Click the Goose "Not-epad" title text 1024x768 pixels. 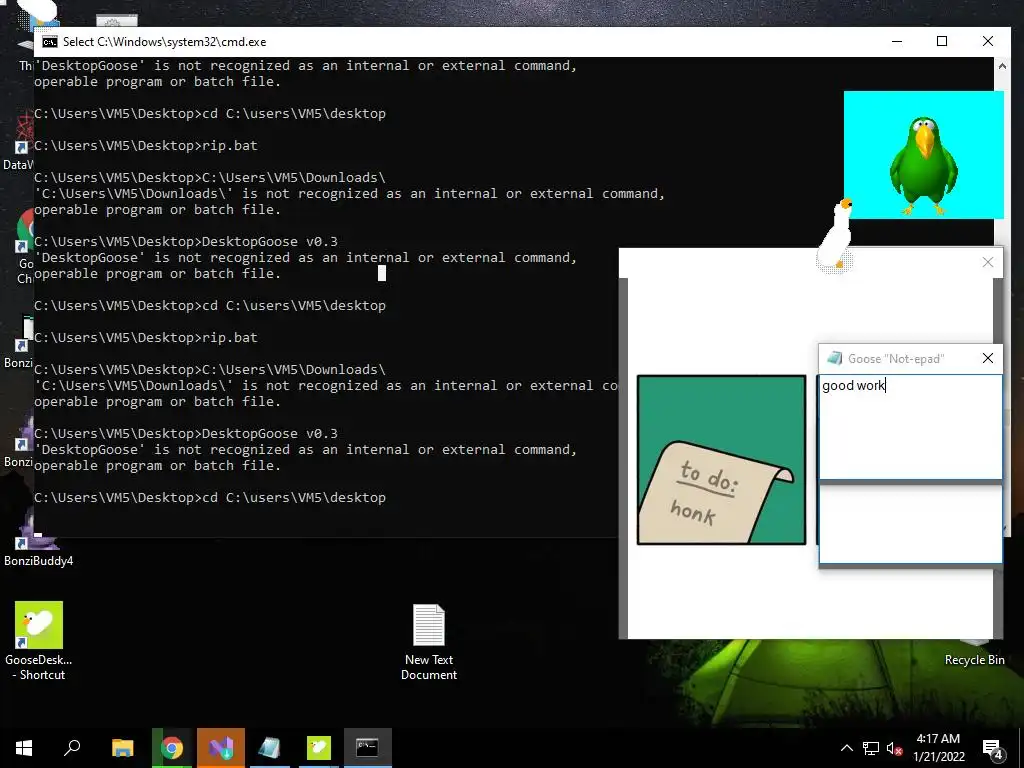(x=895, y=359)
